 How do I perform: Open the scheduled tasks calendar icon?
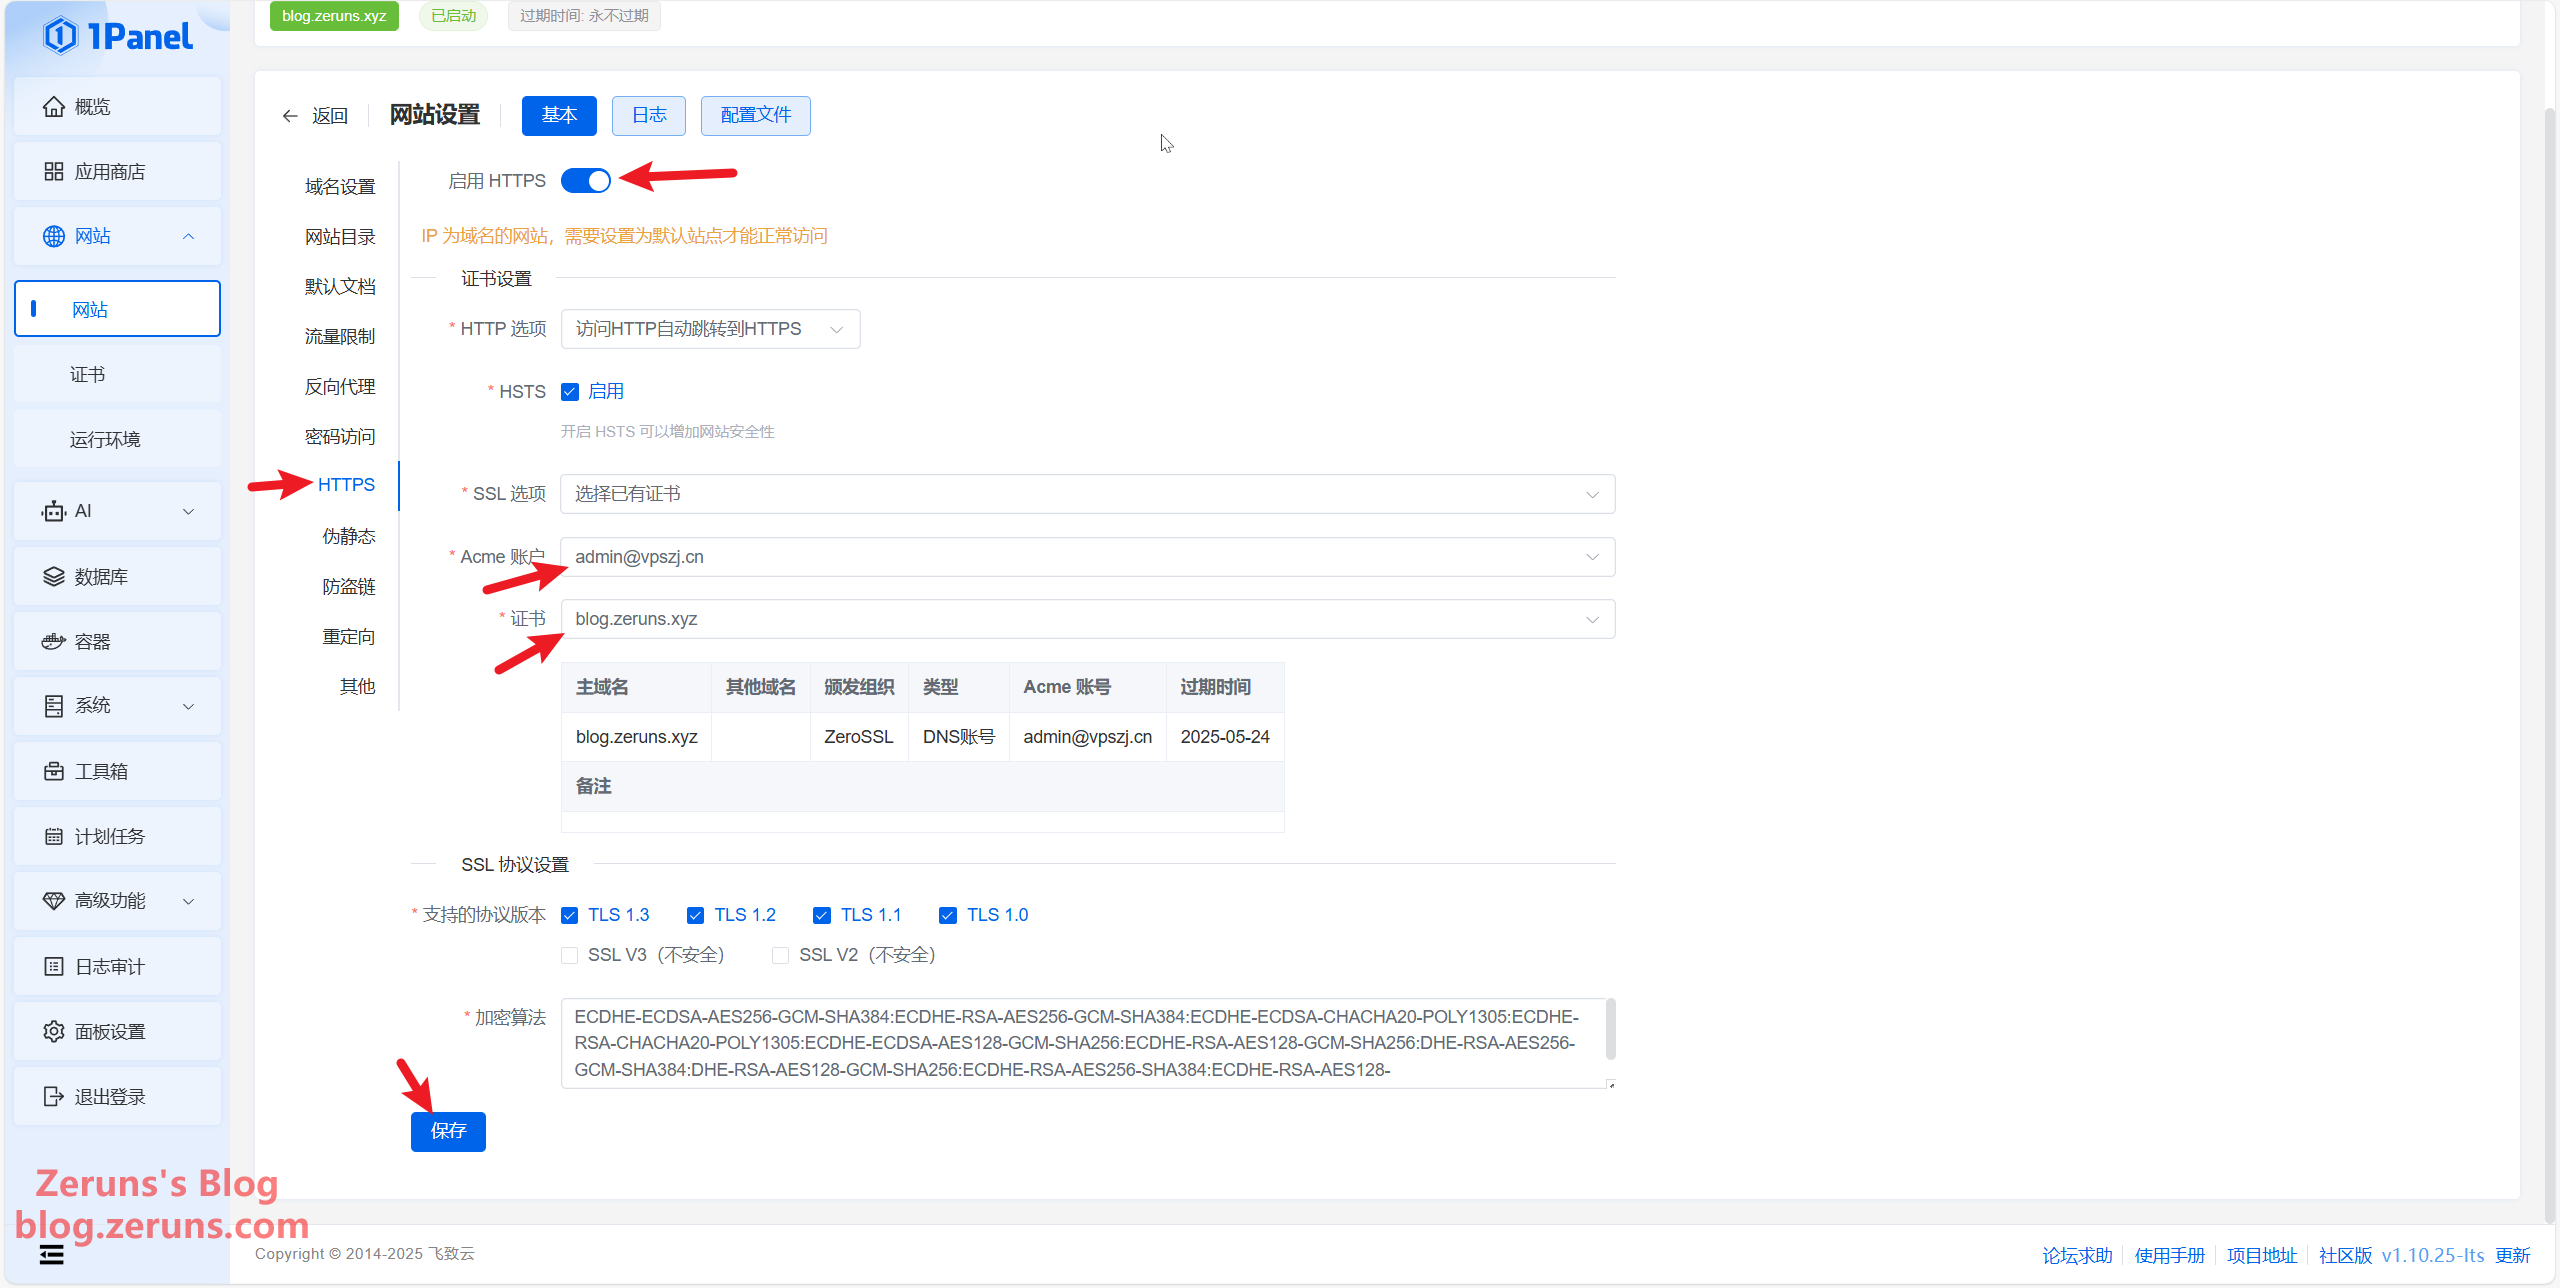tap(54, 837)
